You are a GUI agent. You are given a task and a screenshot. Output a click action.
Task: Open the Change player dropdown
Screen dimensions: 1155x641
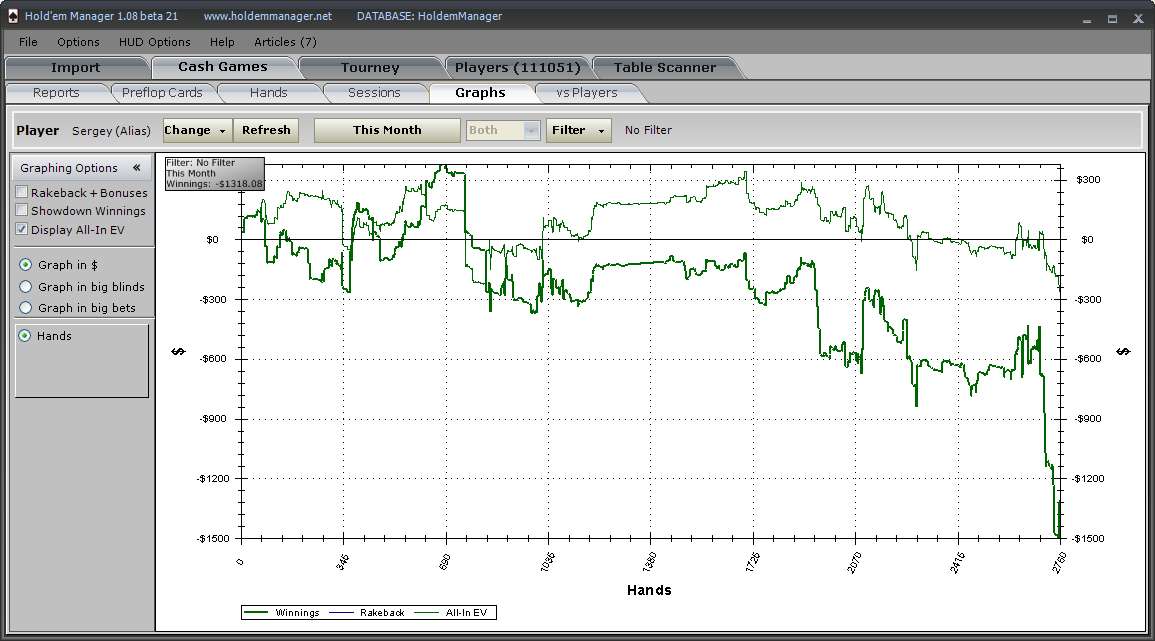196,130
